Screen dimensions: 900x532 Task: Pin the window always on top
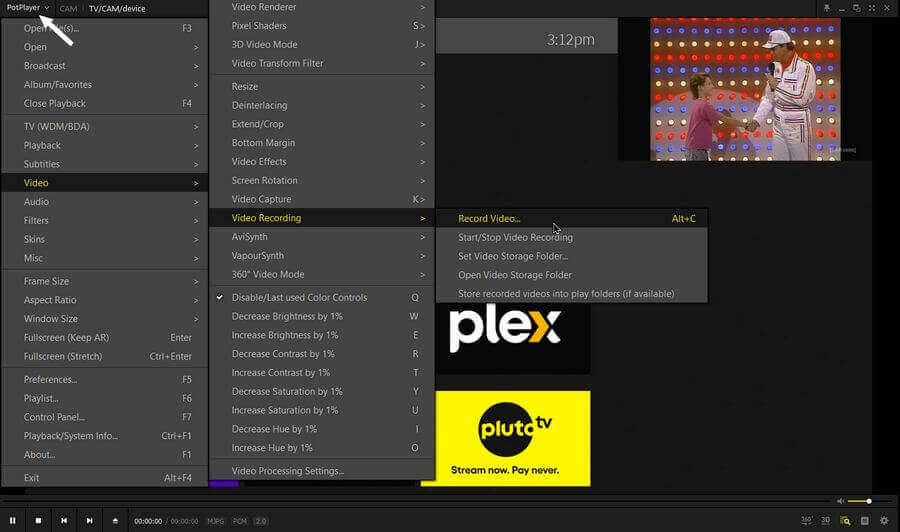click(827, 8)
